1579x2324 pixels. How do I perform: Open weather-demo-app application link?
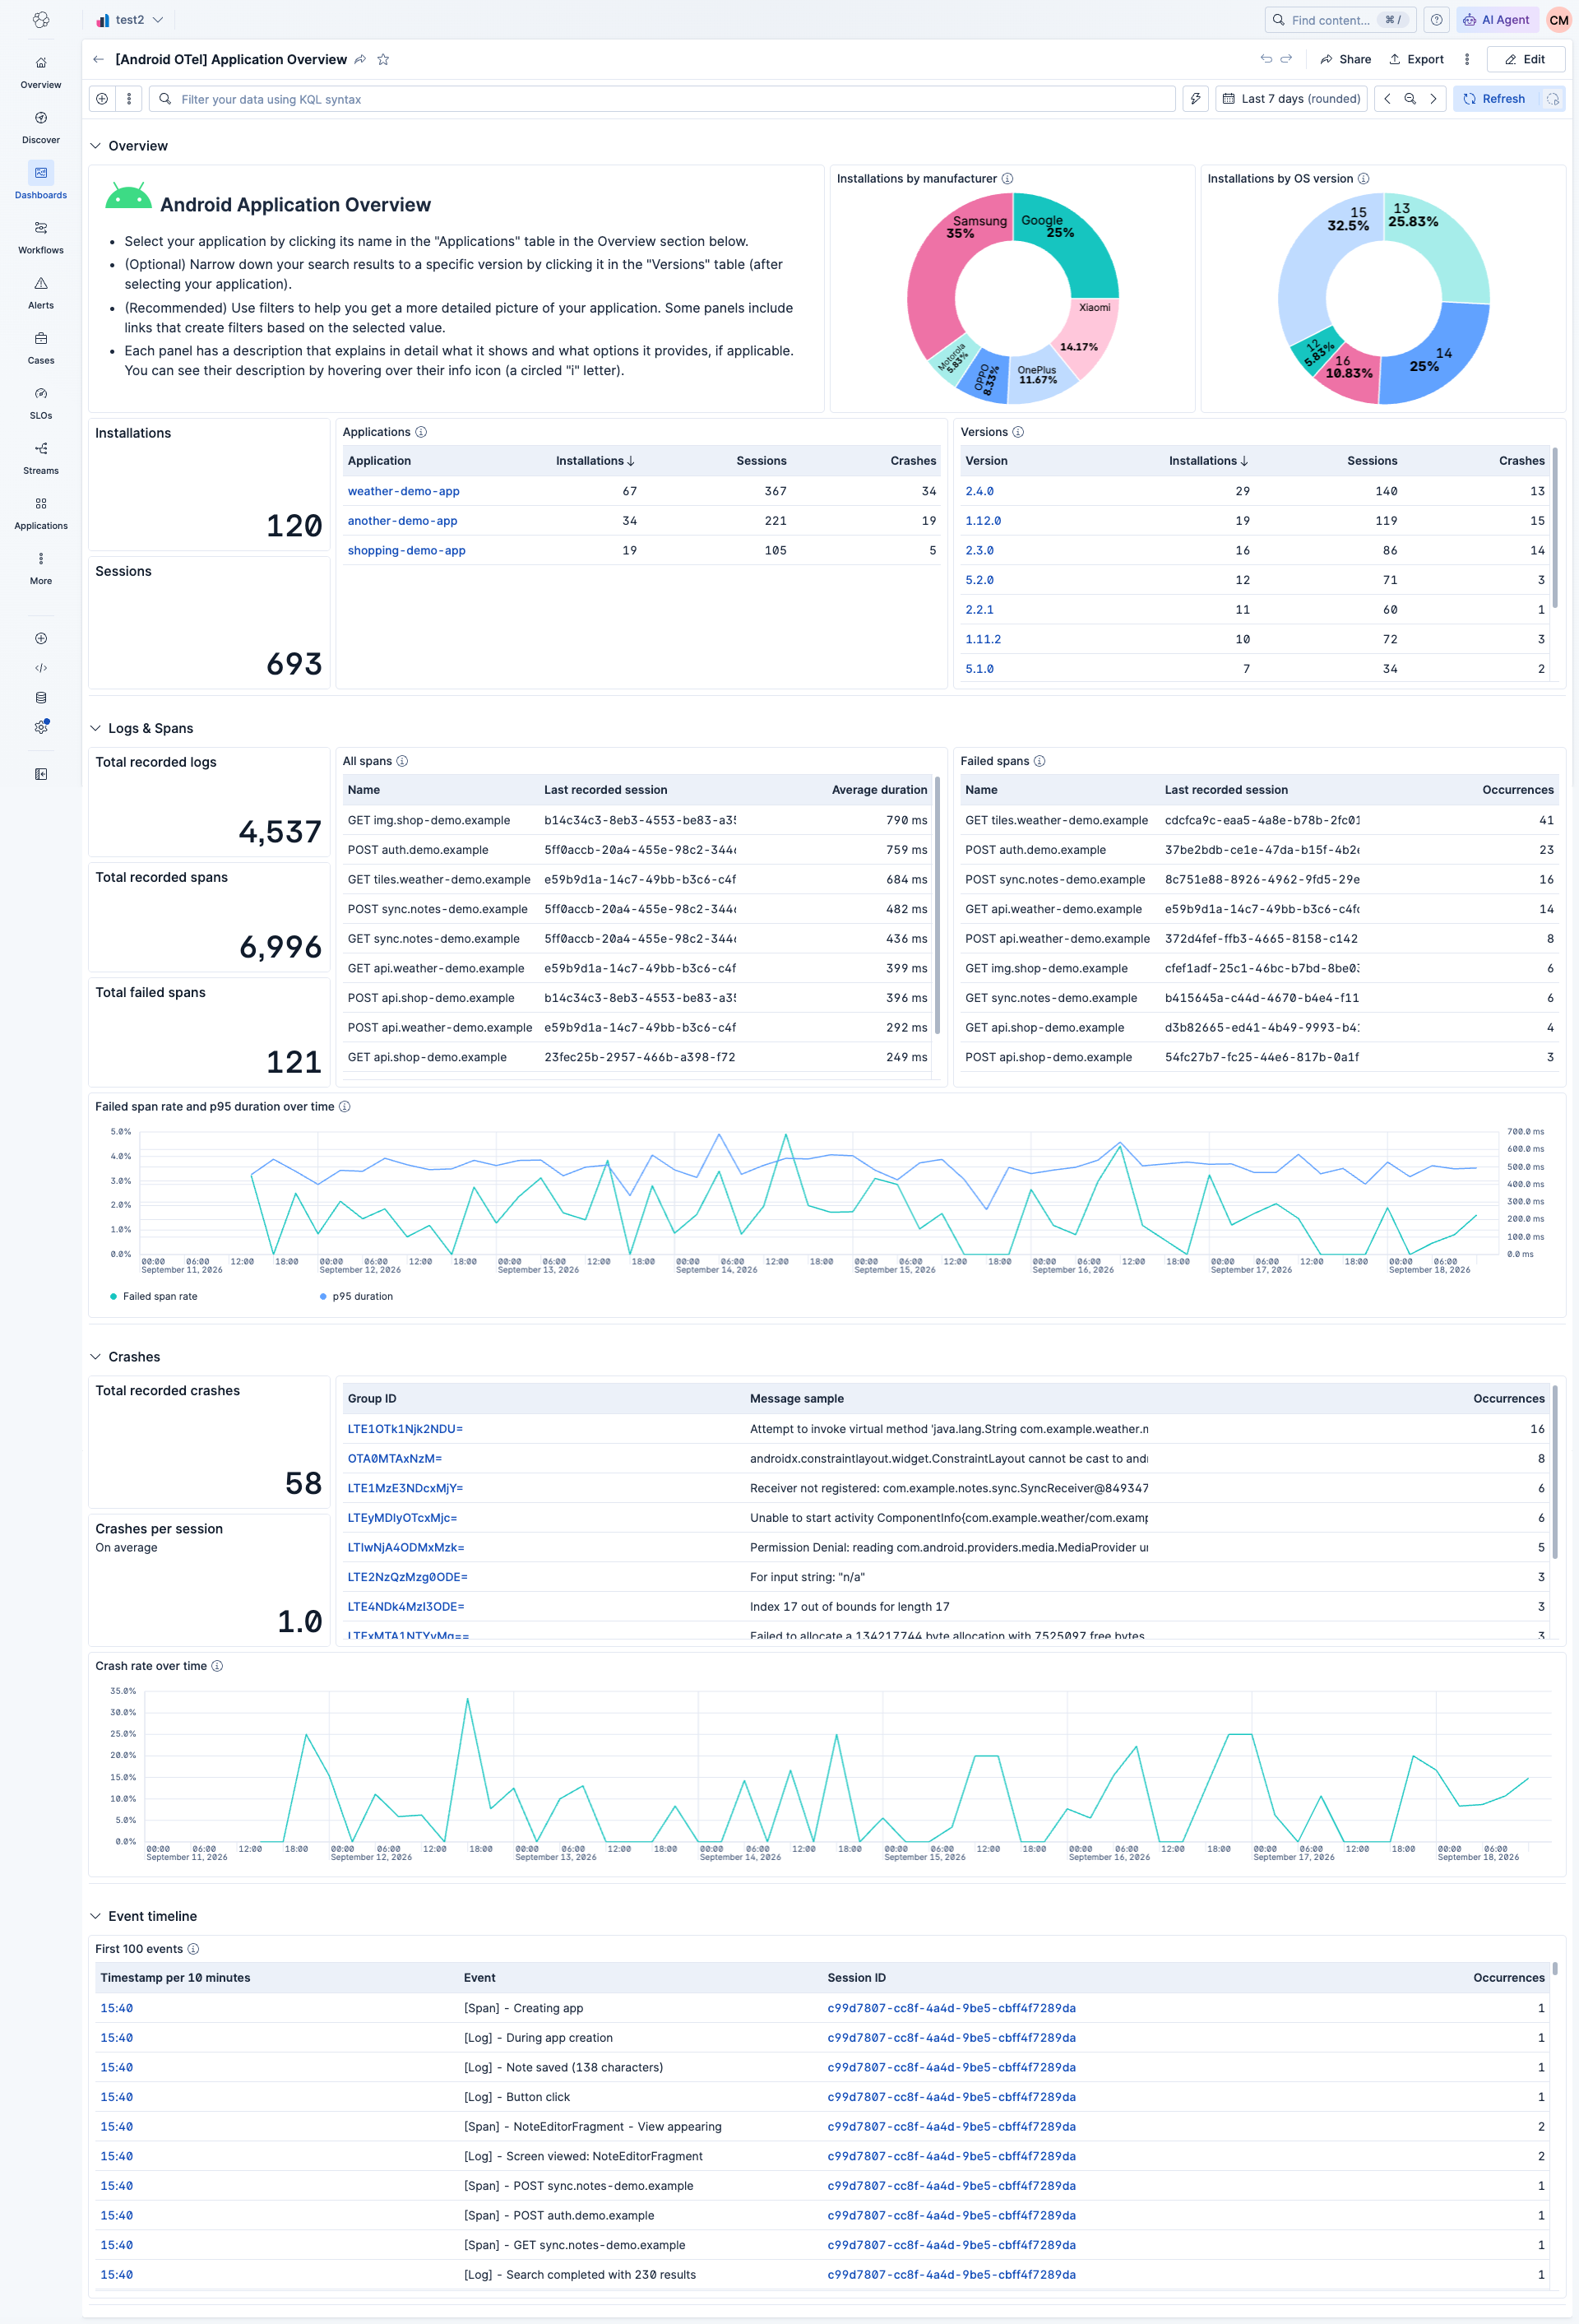pos(403,491)
